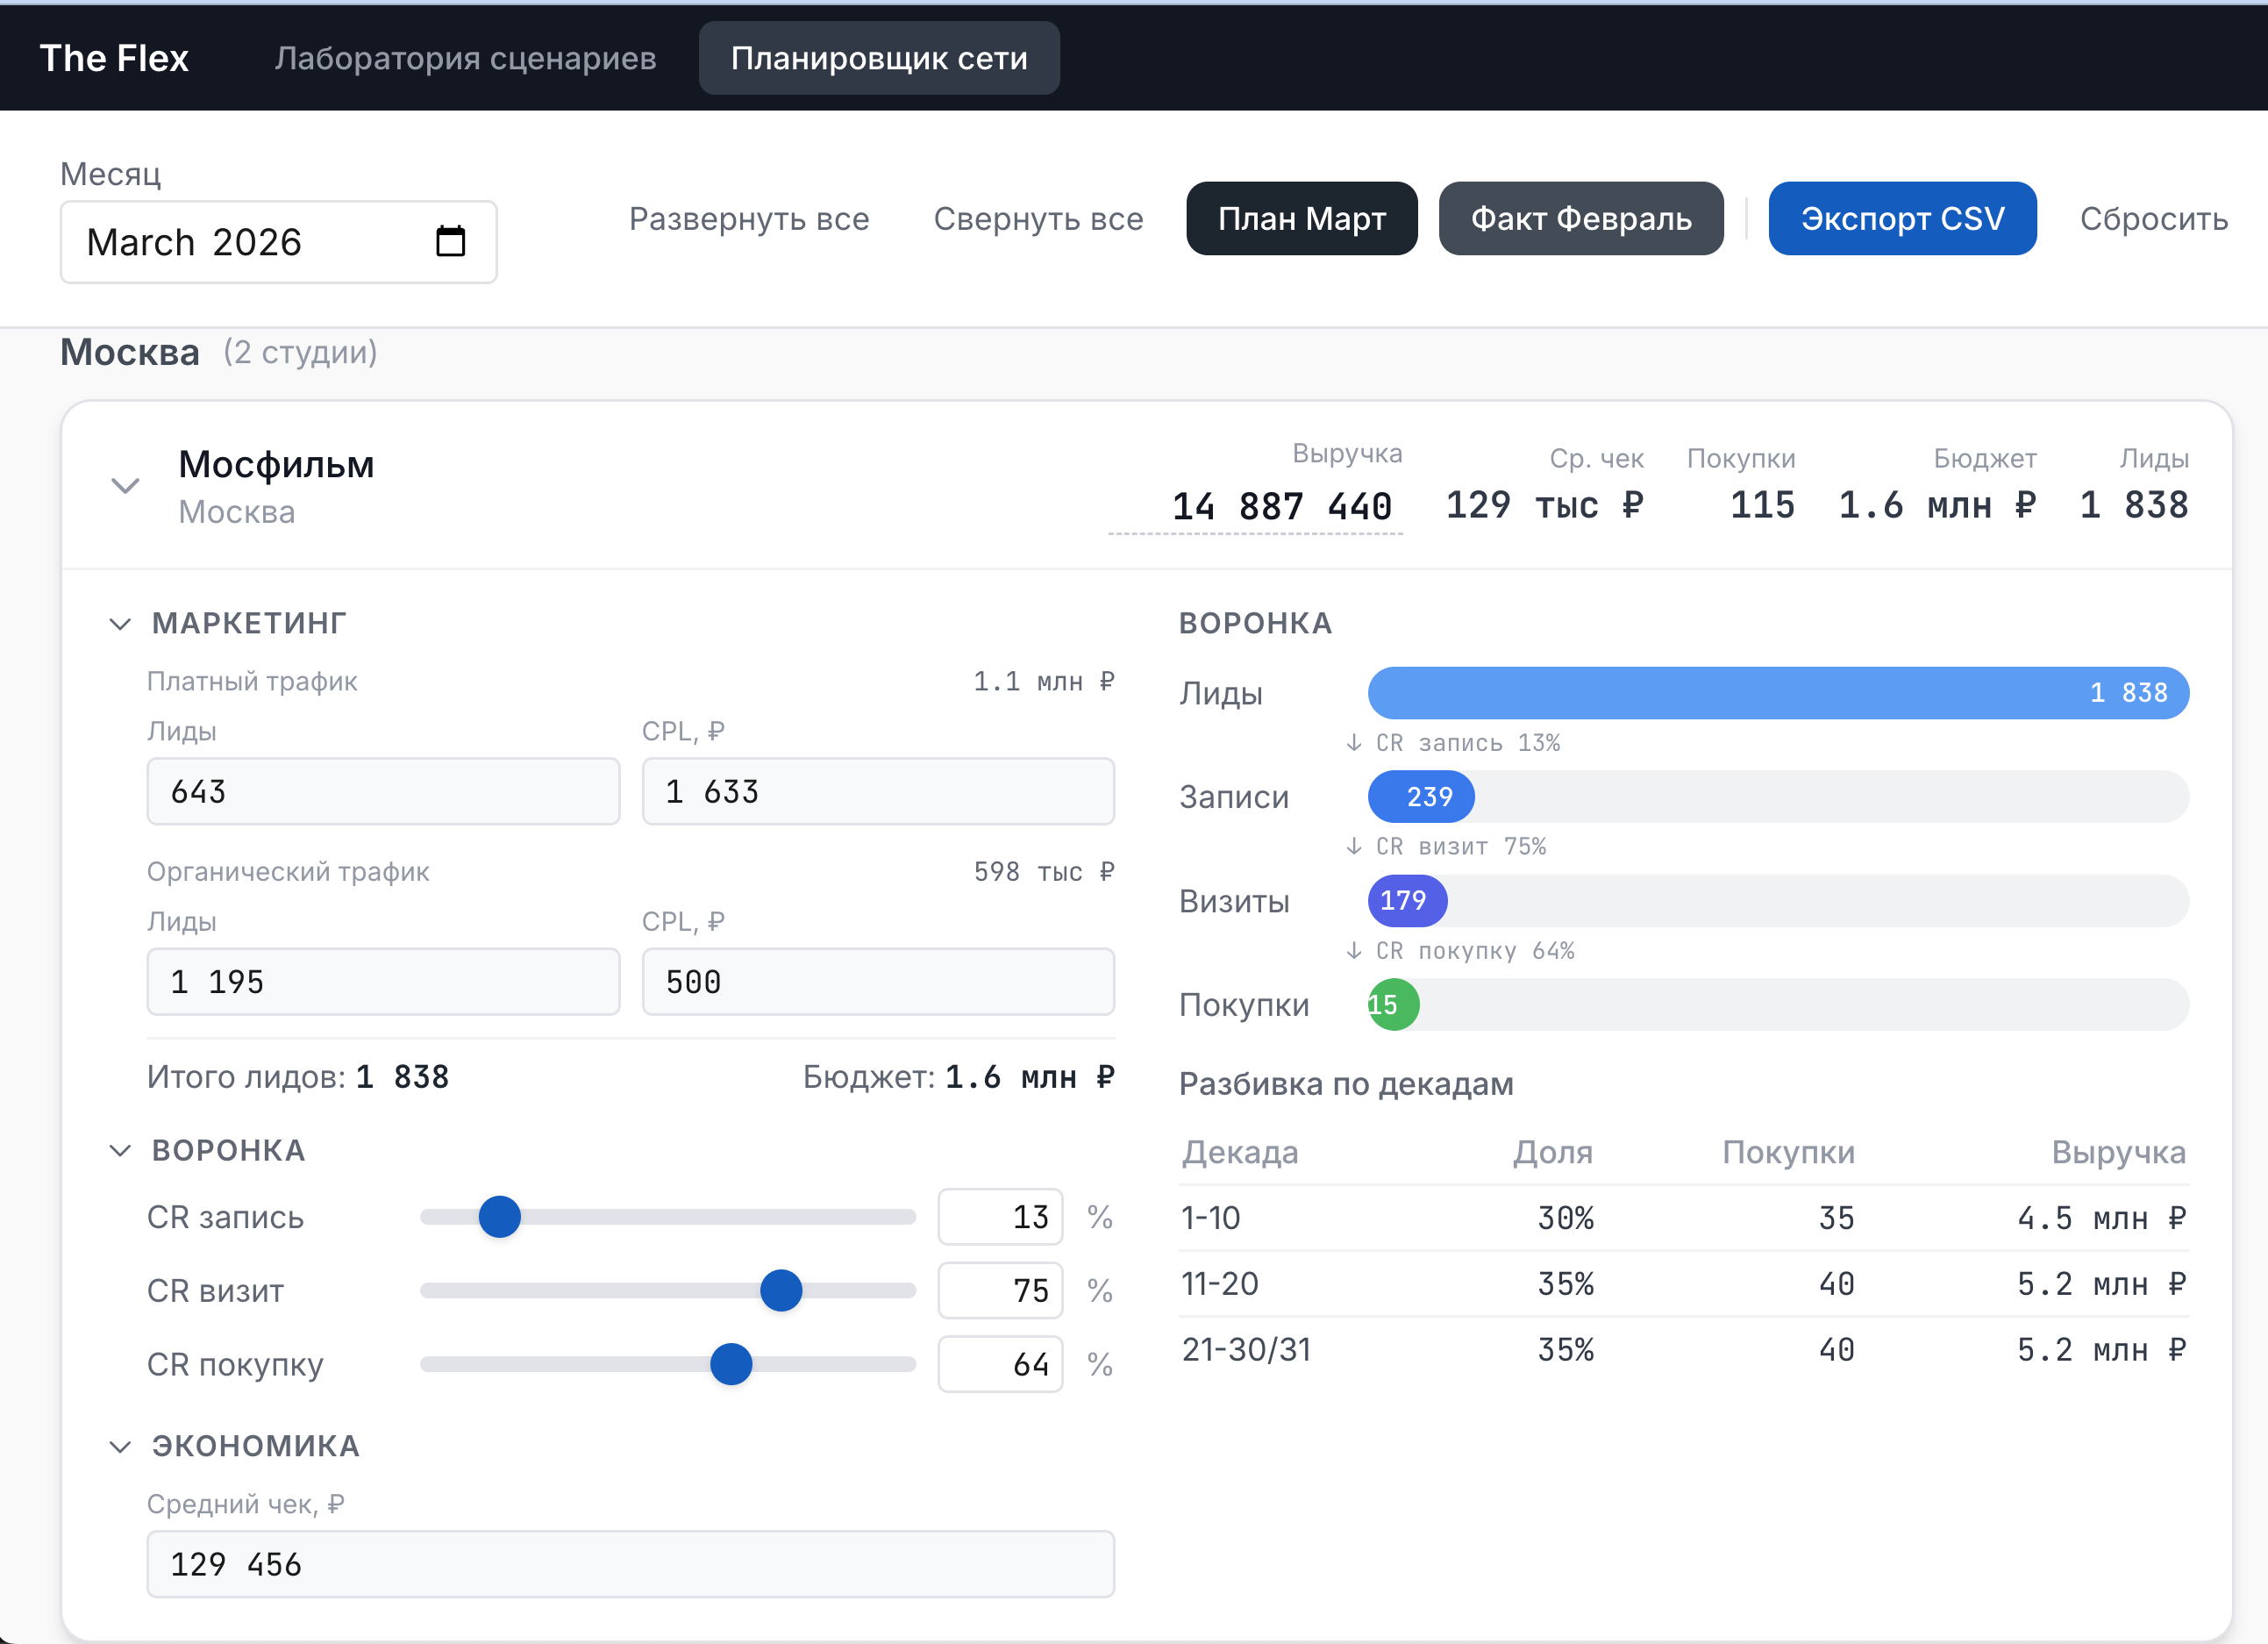The image size is (2268, 1644).
Task: Click the Визиты funnel bar 179
Action: coord(1407,901)
